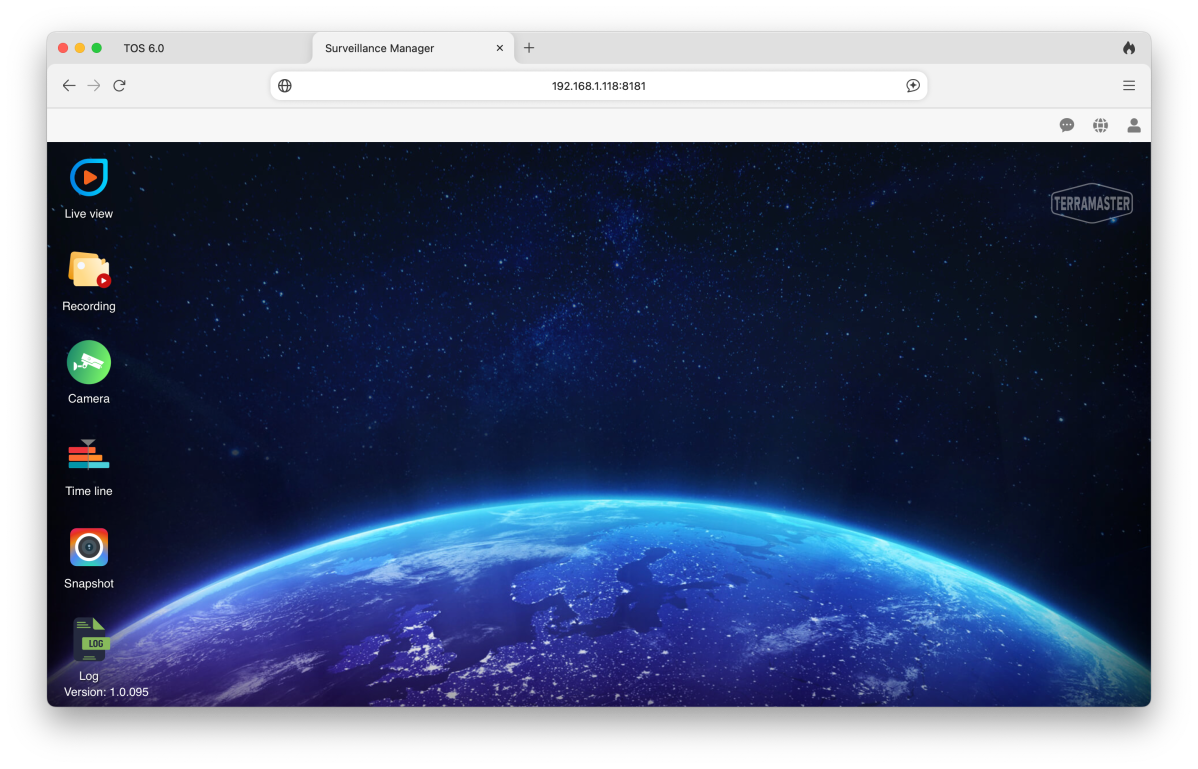This screenshot has width=1198, height=769.
Task: Reload the current page
Action: click(119, 86)
